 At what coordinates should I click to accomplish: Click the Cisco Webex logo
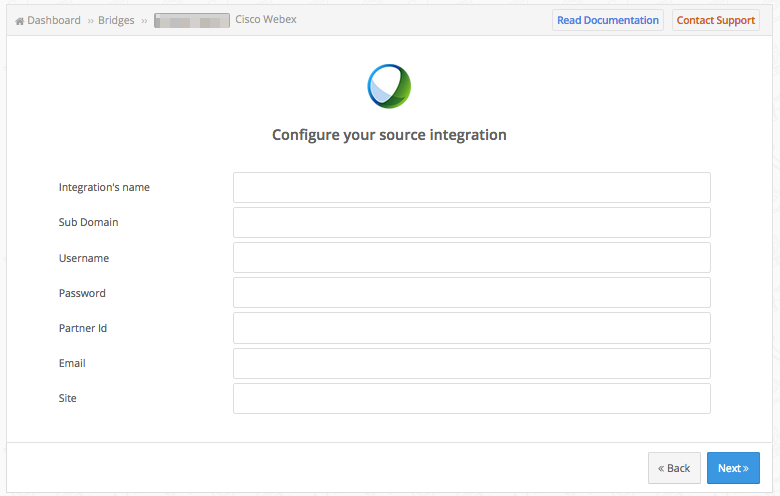(x=389, y=86)
